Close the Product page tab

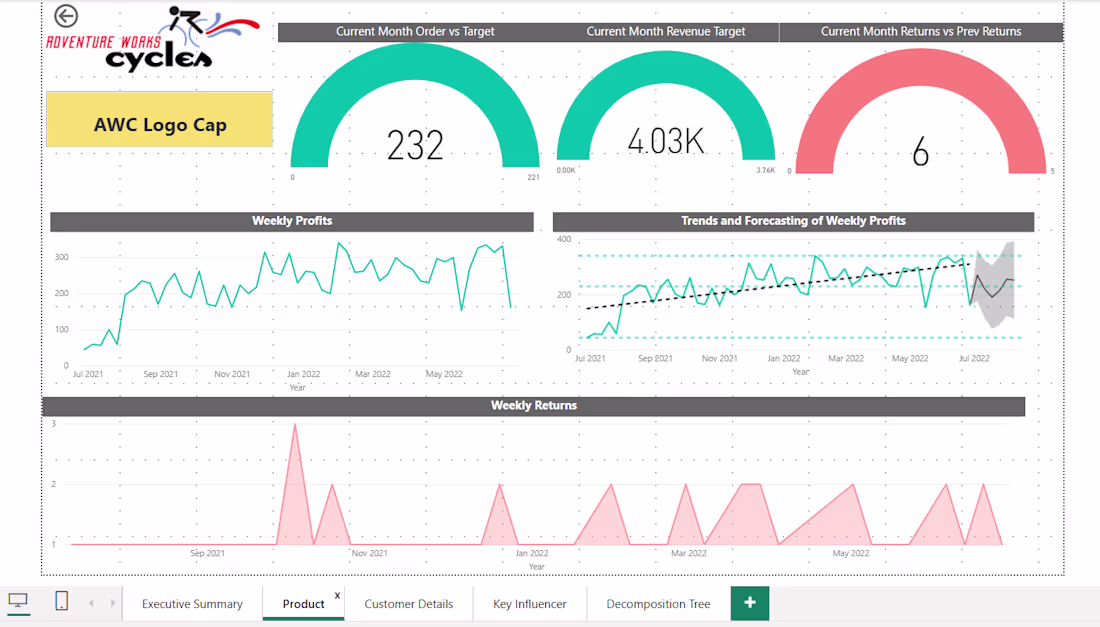337,595
